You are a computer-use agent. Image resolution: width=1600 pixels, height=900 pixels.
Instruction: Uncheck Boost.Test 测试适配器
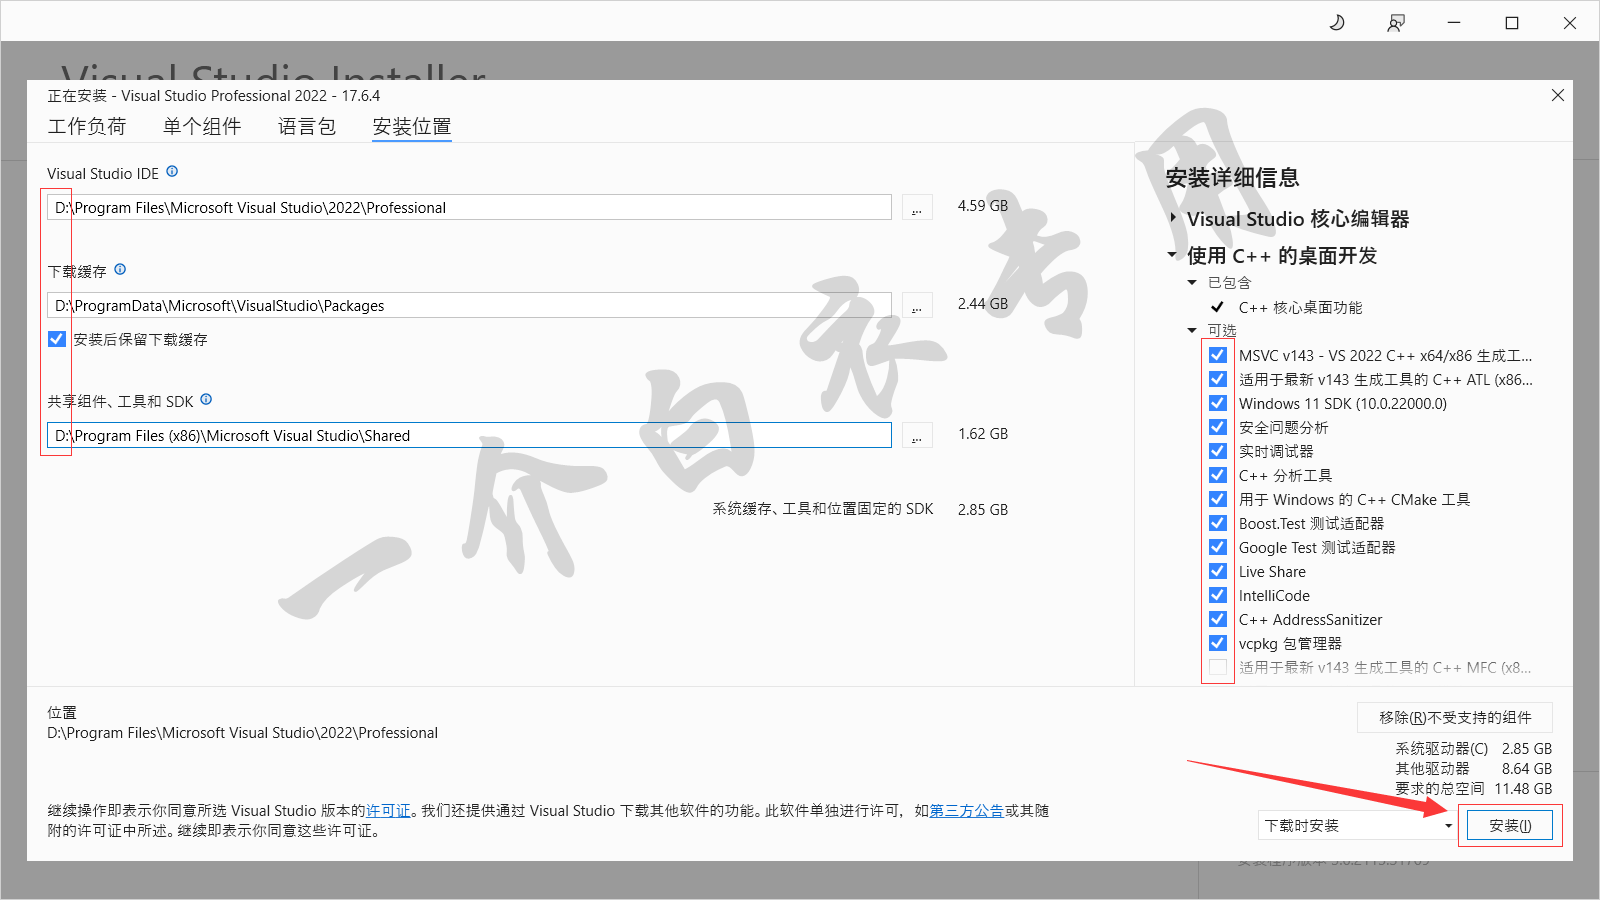(x=1217, y=523)
